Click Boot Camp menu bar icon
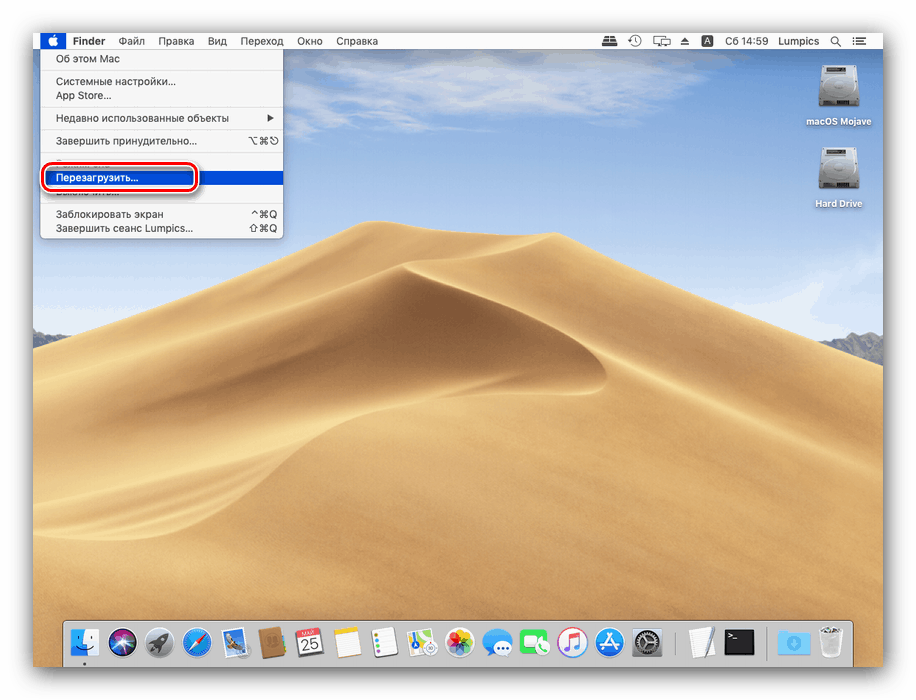 (609, 41)
